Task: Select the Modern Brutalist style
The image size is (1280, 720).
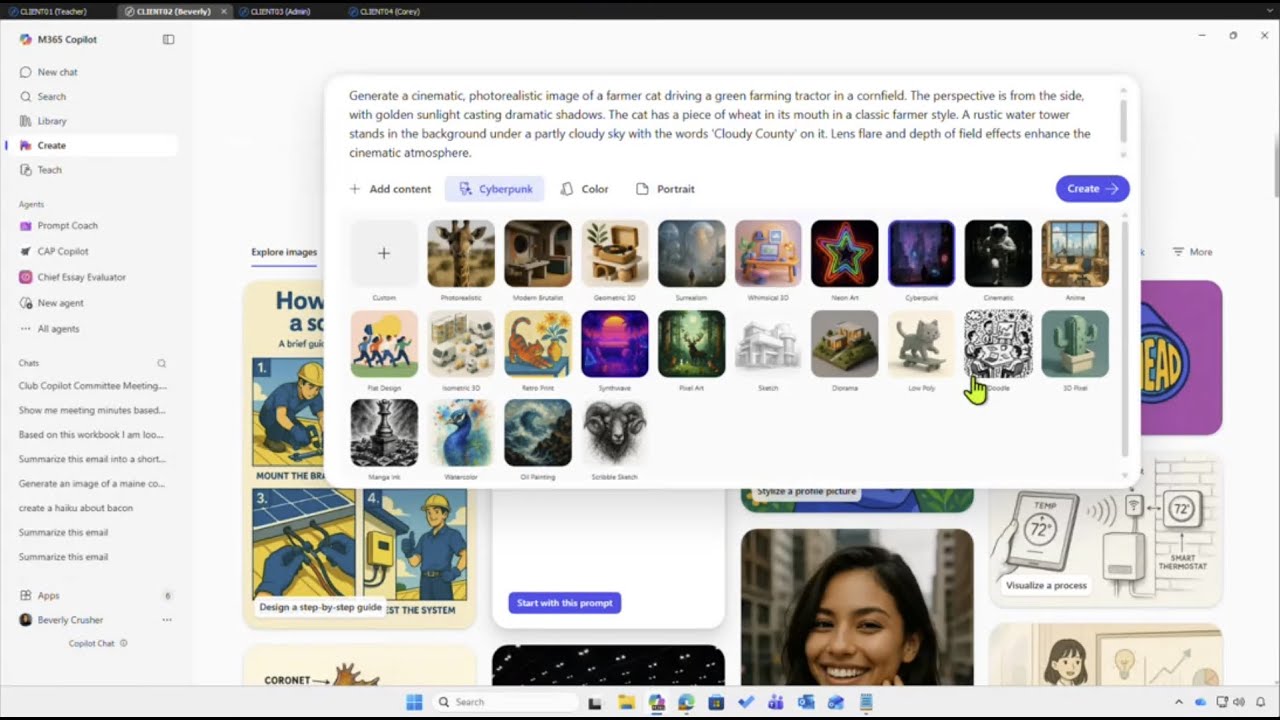Action: click(x=538, y=253)
